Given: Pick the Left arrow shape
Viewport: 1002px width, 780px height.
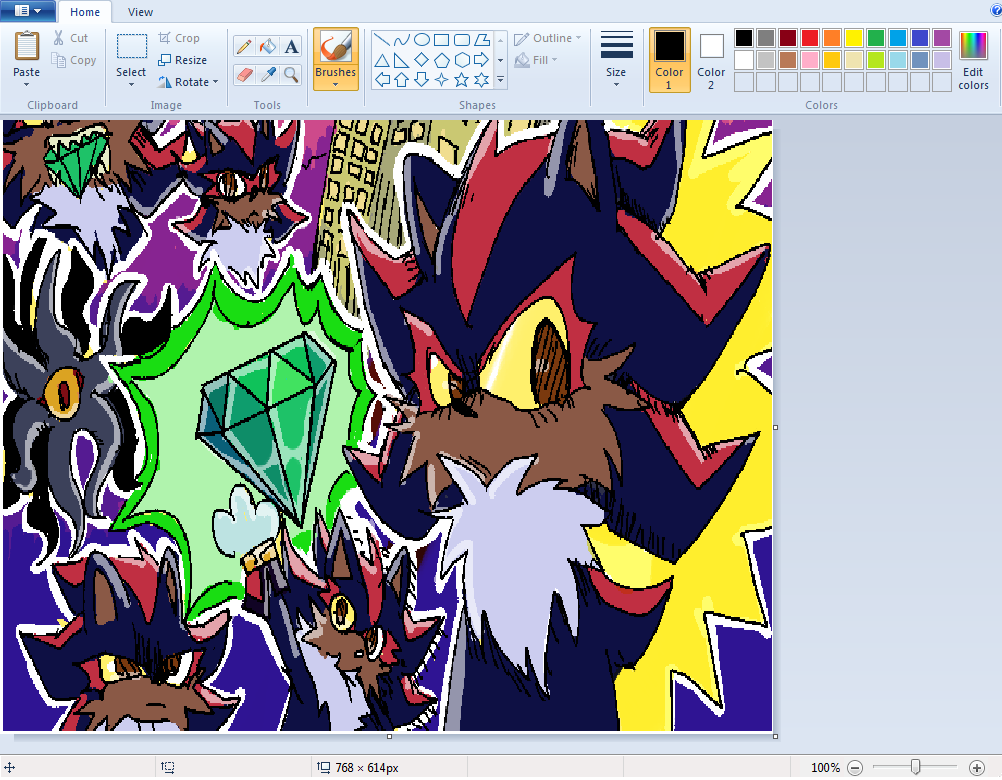Looking at the screenshot, I should coord(382,80).
